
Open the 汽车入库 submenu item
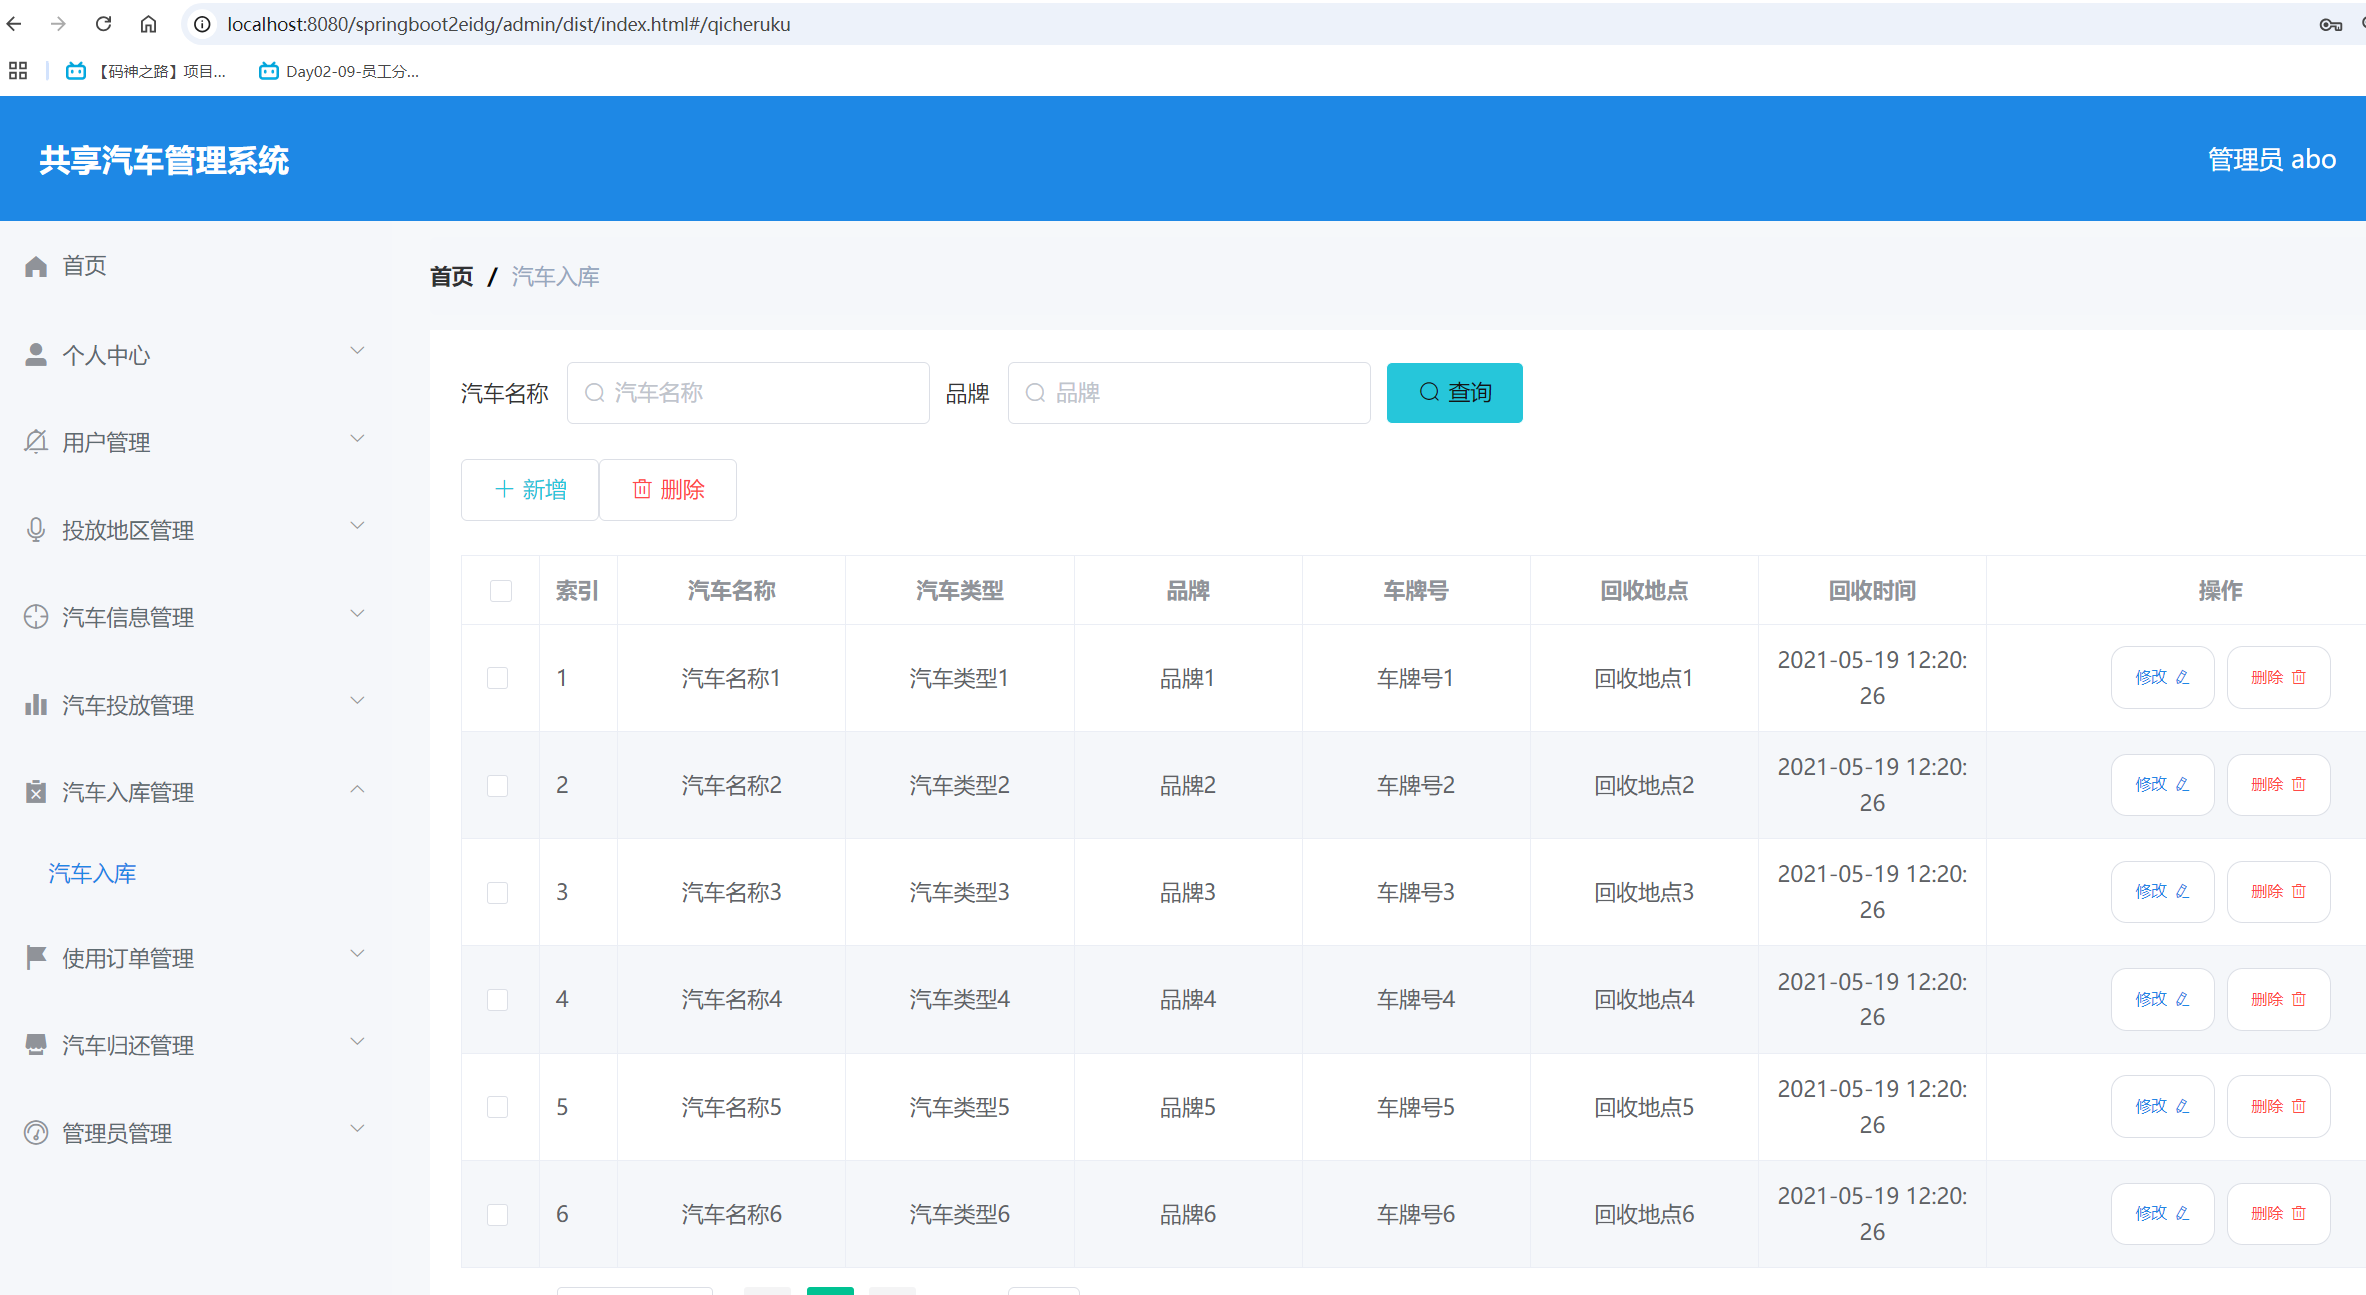92,874
